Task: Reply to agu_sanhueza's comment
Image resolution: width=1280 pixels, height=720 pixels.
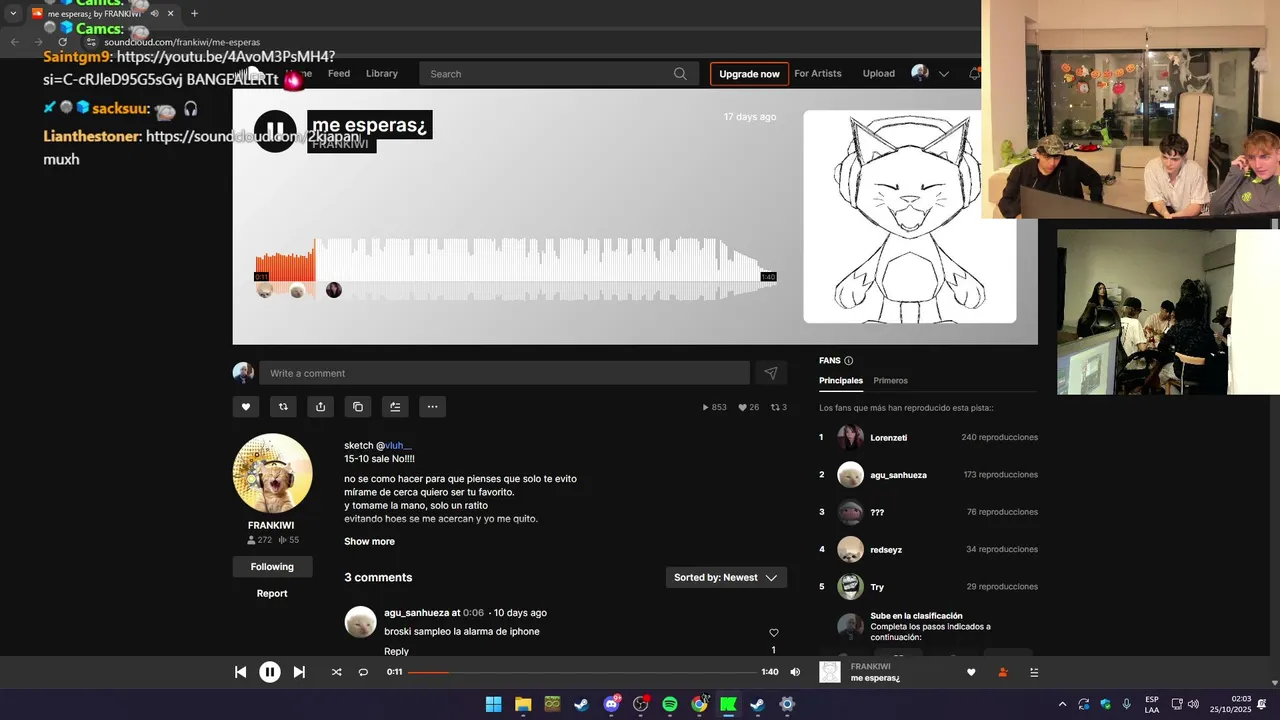Action: (x=396, y=651)
